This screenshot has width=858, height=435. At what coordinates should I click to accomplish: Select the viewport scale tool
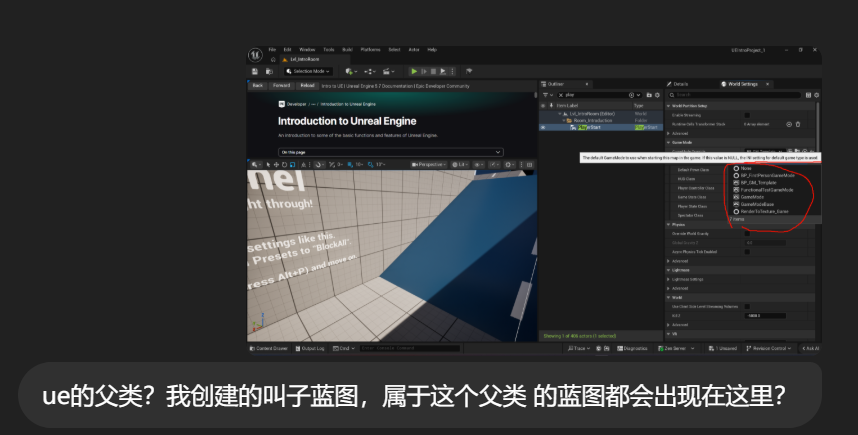point(292,164)
